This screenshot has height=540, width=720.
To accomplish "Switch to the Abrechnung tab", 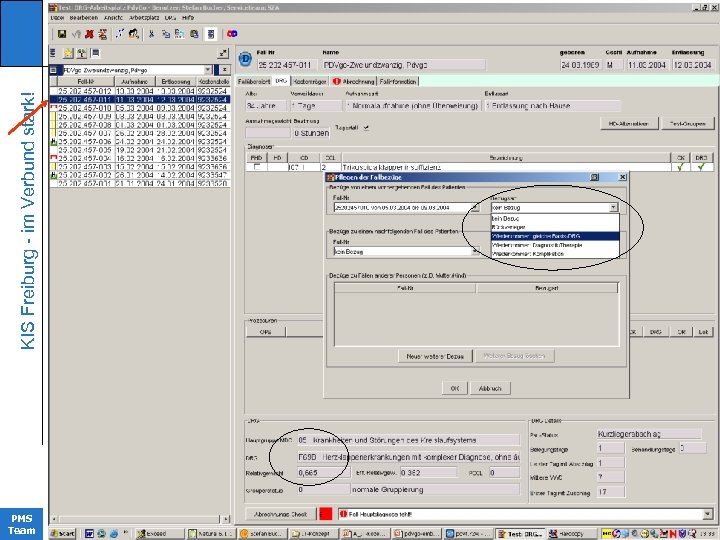I will click(353, 81).
